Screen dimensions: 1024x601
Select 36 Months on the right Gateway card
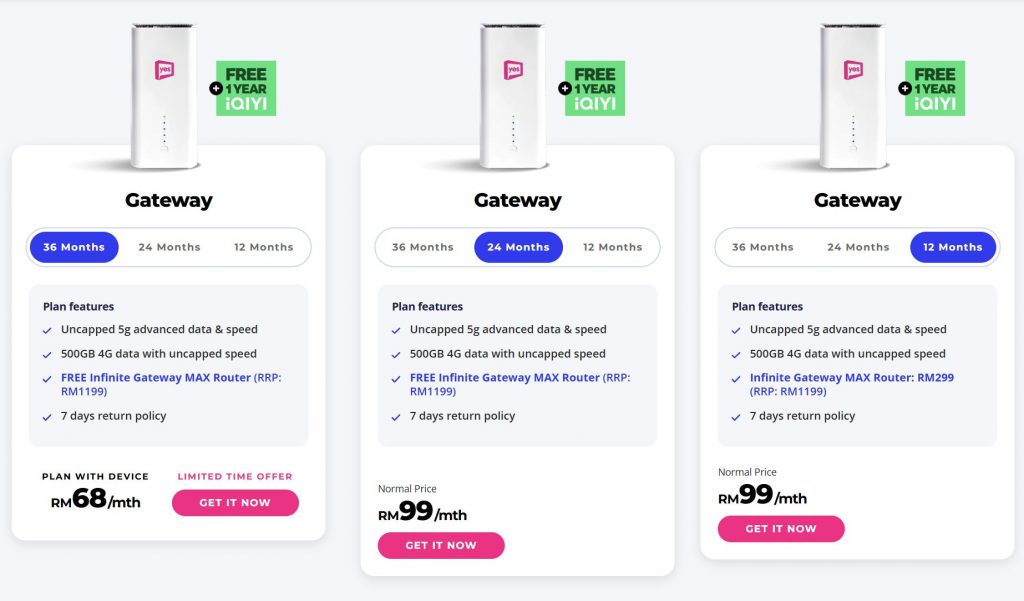762,247
